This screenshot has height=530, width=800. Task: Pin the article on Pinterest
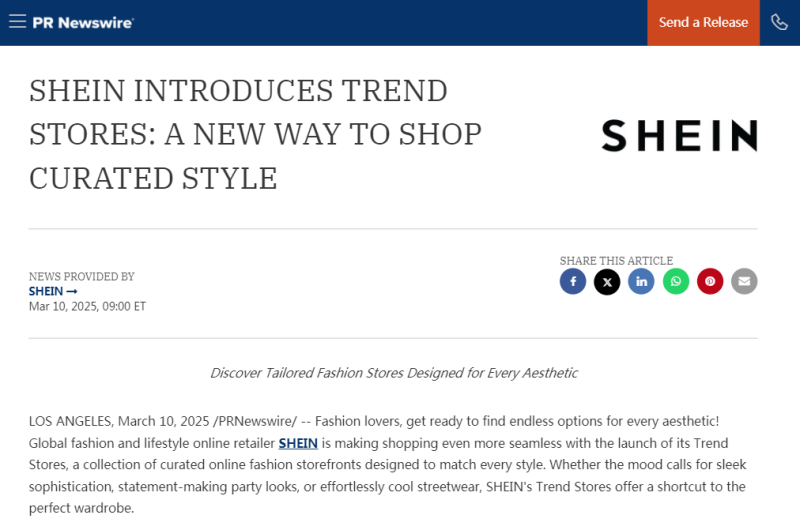[710, 282]
